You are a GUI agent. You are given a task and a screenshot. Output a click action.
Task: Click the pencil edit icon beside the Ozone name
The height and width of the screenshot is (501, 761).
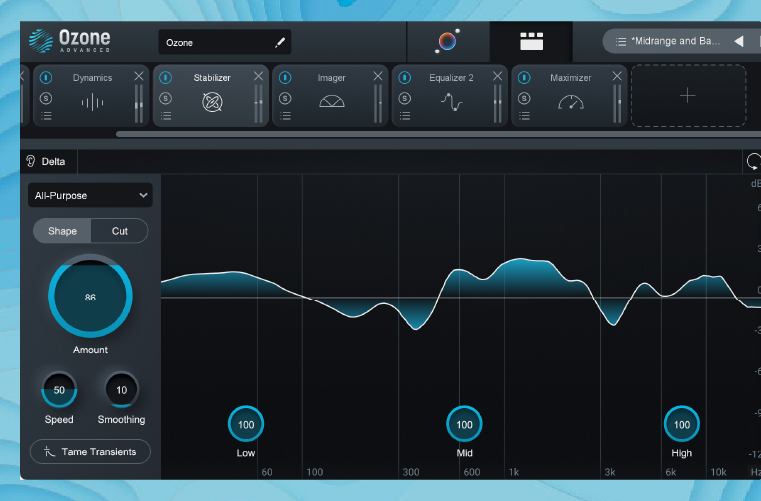click(x=280, y=43)
